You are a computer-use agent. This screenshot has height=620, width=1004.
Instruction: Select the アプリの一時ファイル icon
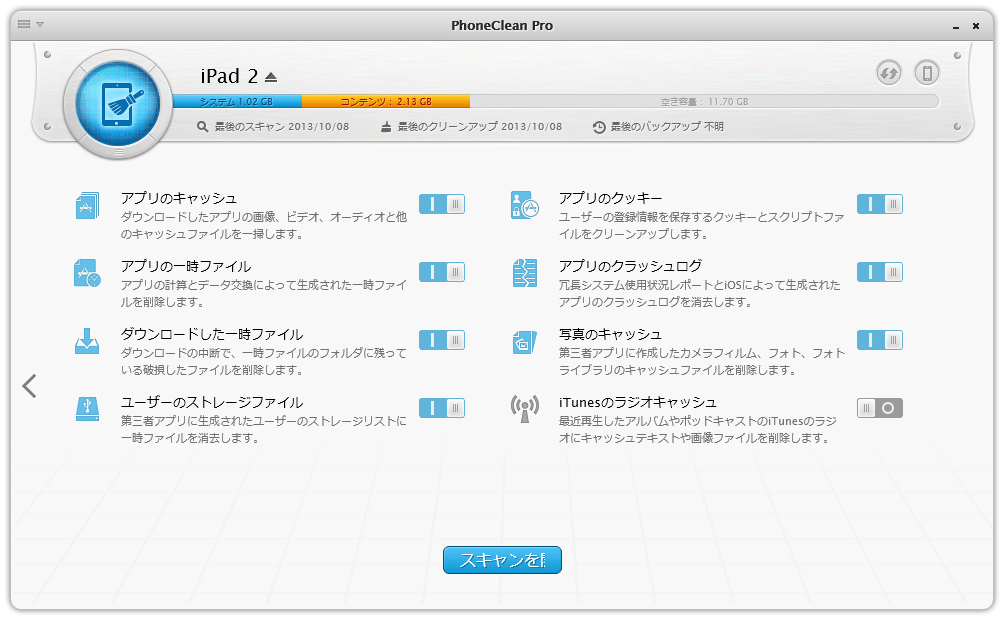(87, 274)
